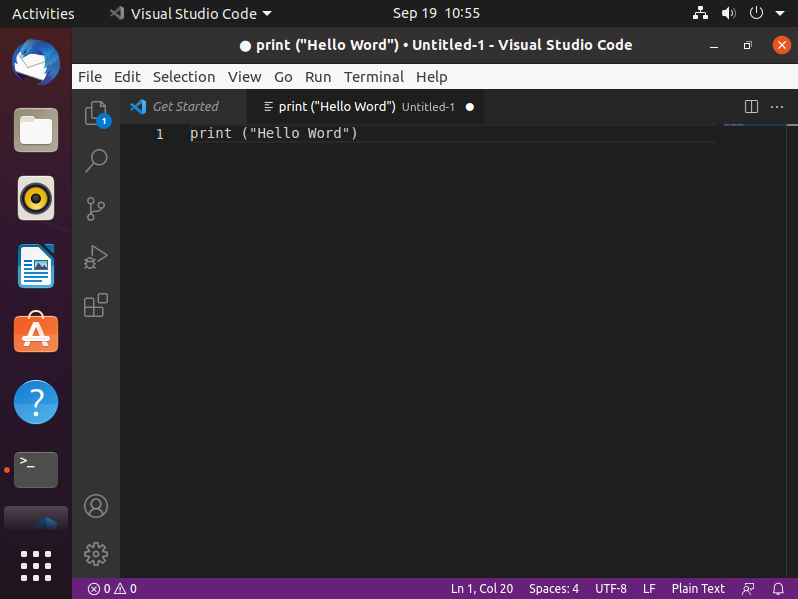Screen dimensions: 798x599
Task: Click the feedback icon in status bar
Action: coord(748,589)
